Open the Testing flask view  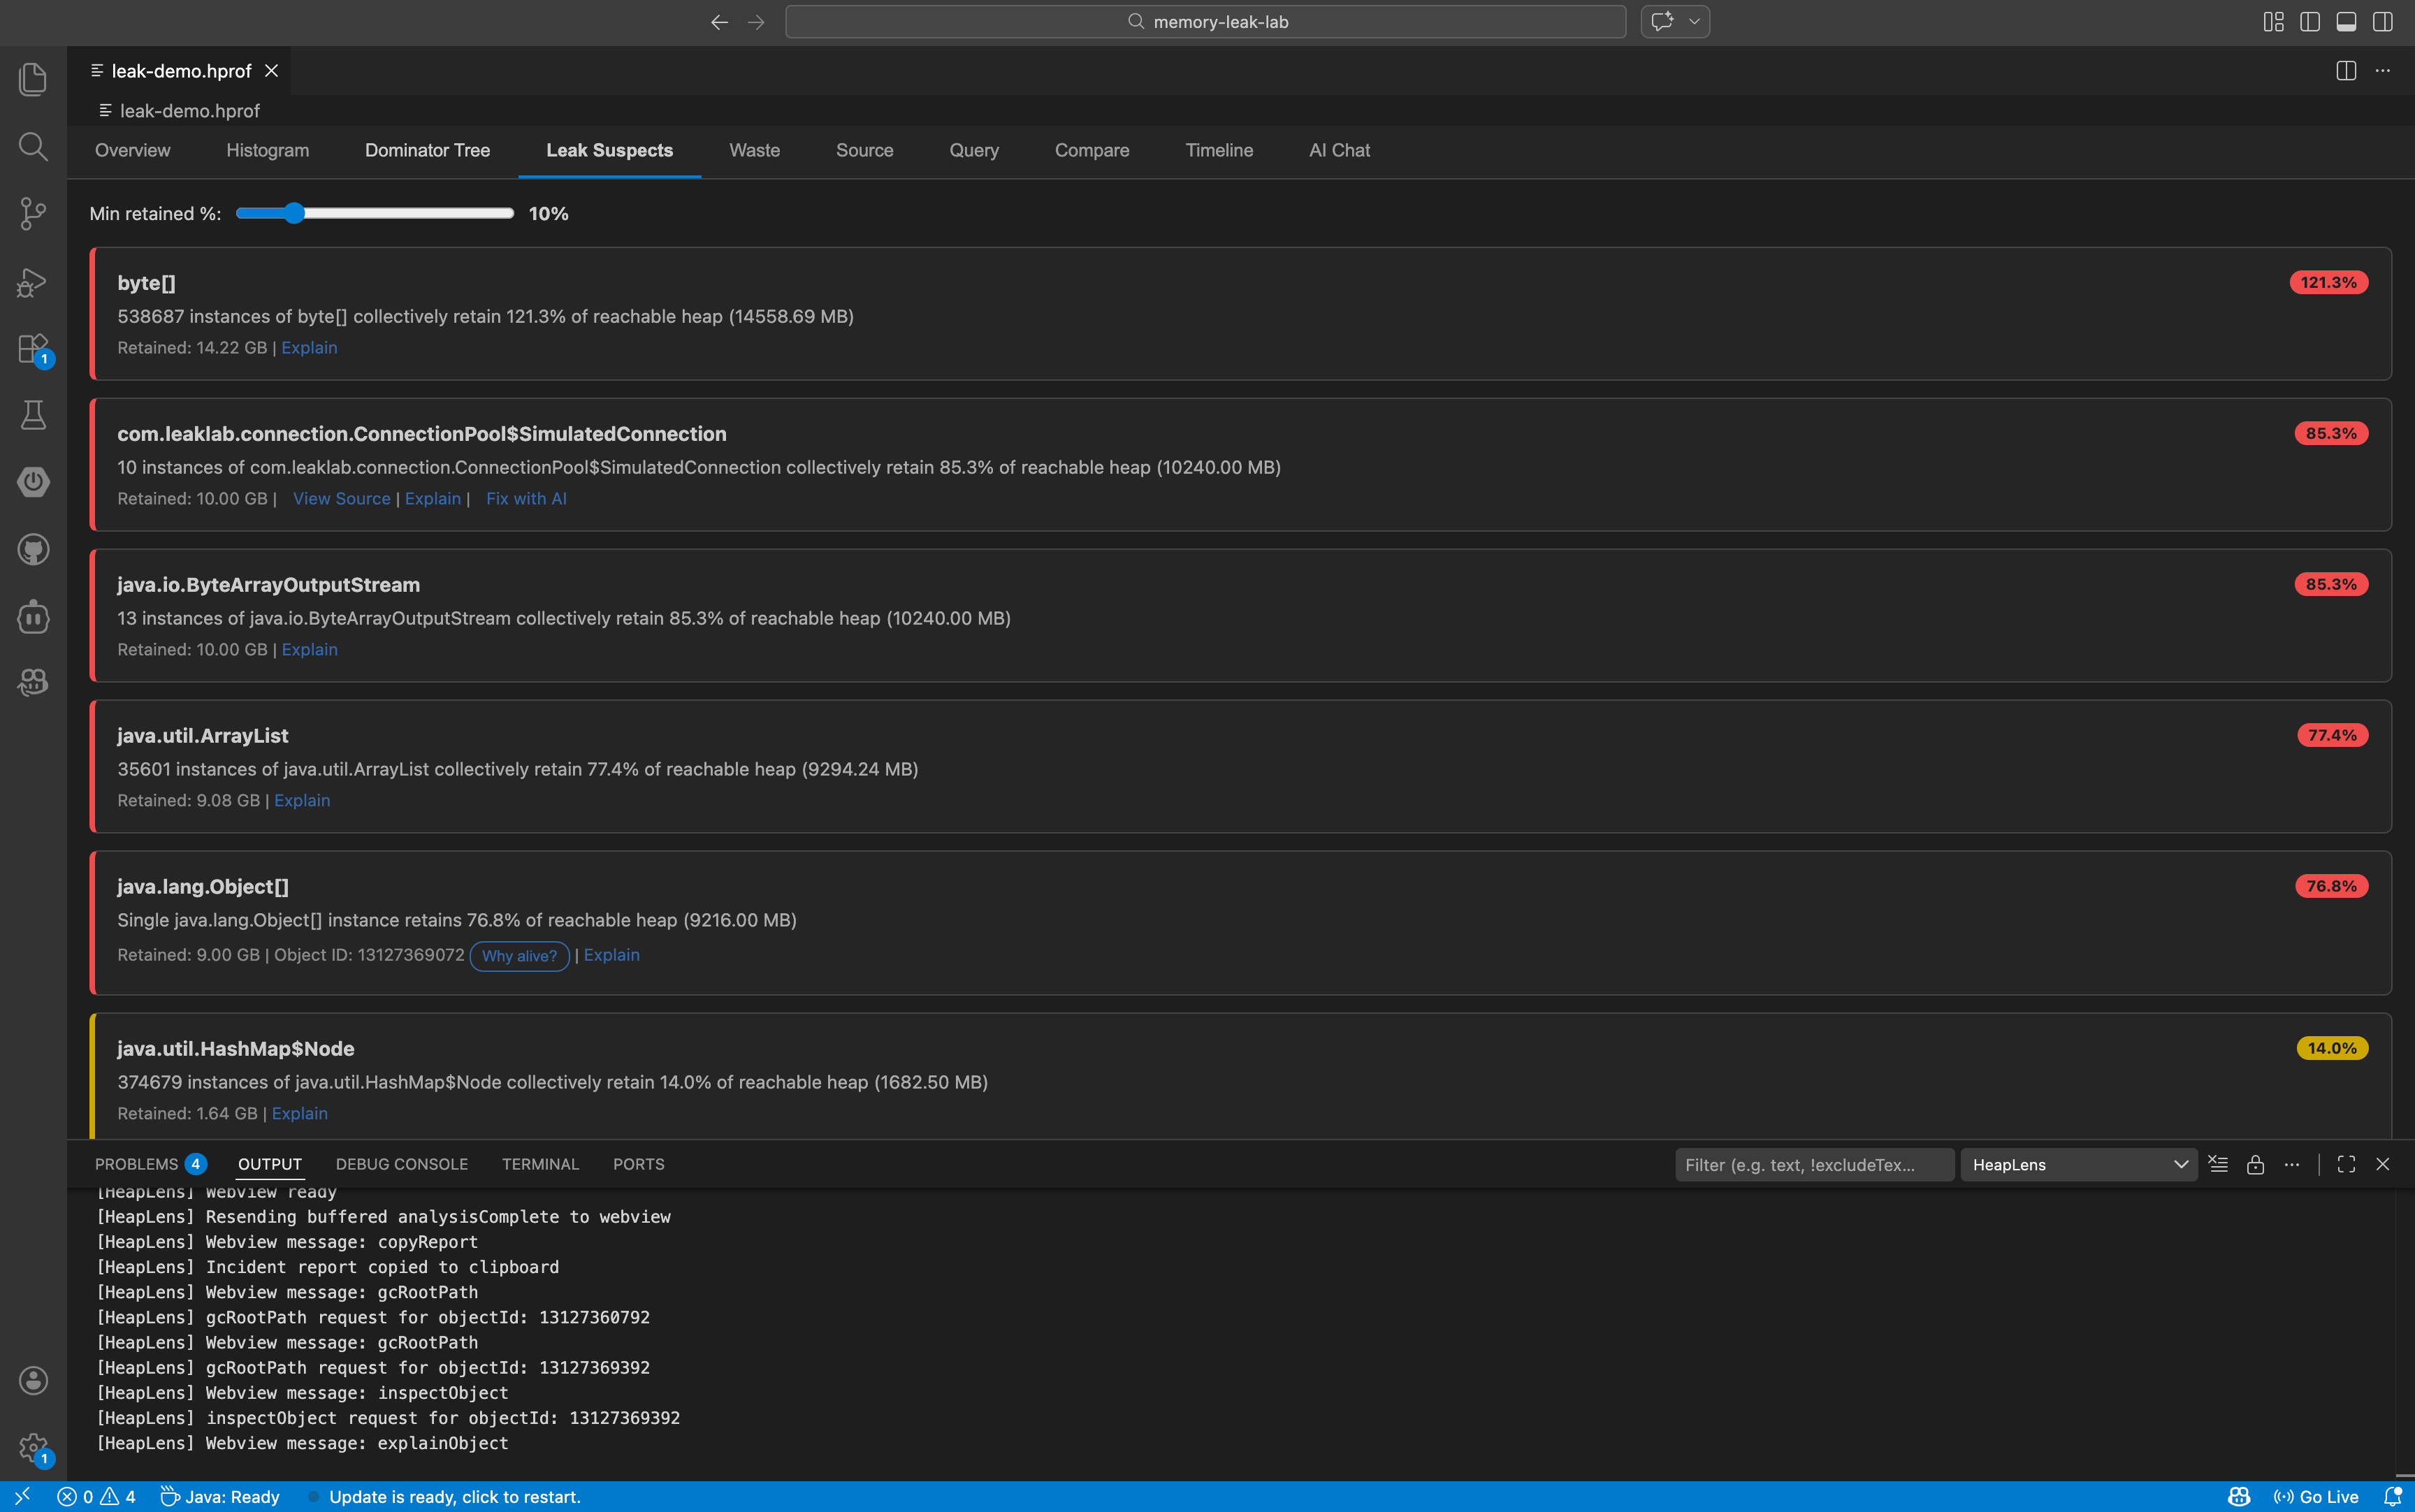pos(33,415)
